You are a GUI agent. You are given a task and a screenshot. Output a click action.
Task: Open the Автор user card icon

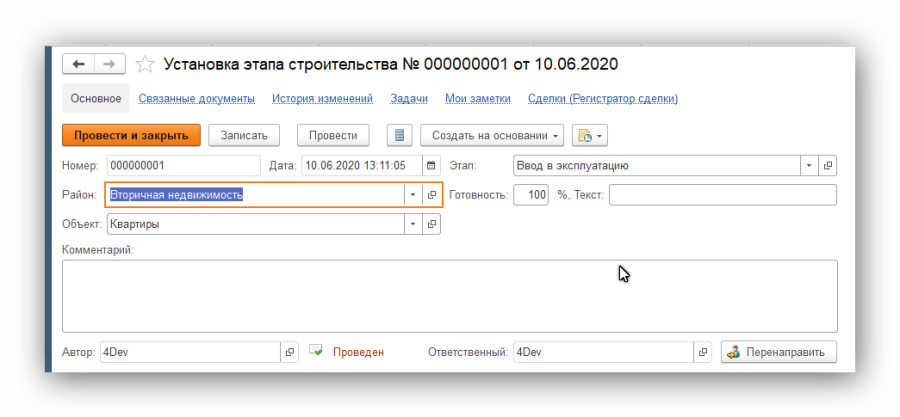click(291, 352)
